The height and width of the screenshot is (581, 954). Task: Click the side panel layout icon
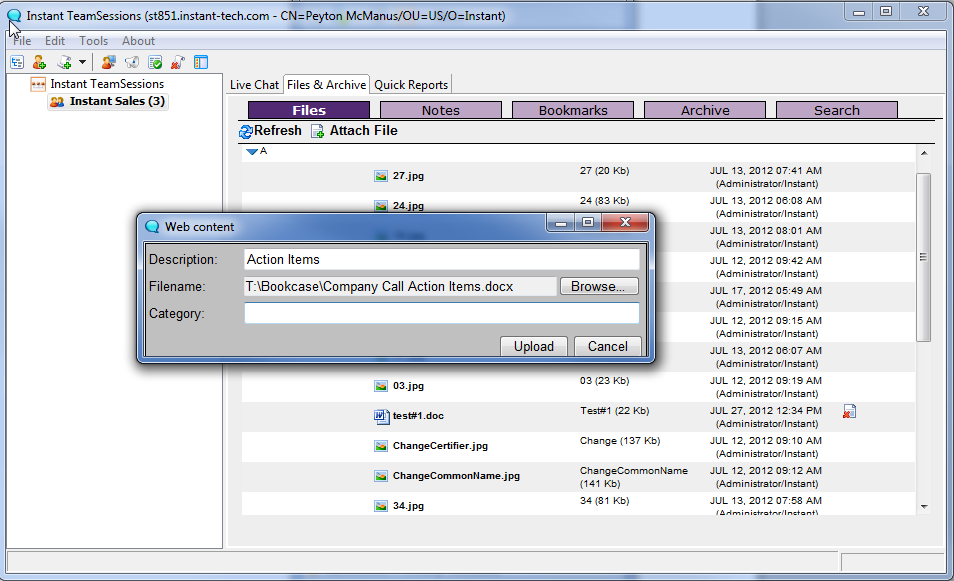pos(201,62)
